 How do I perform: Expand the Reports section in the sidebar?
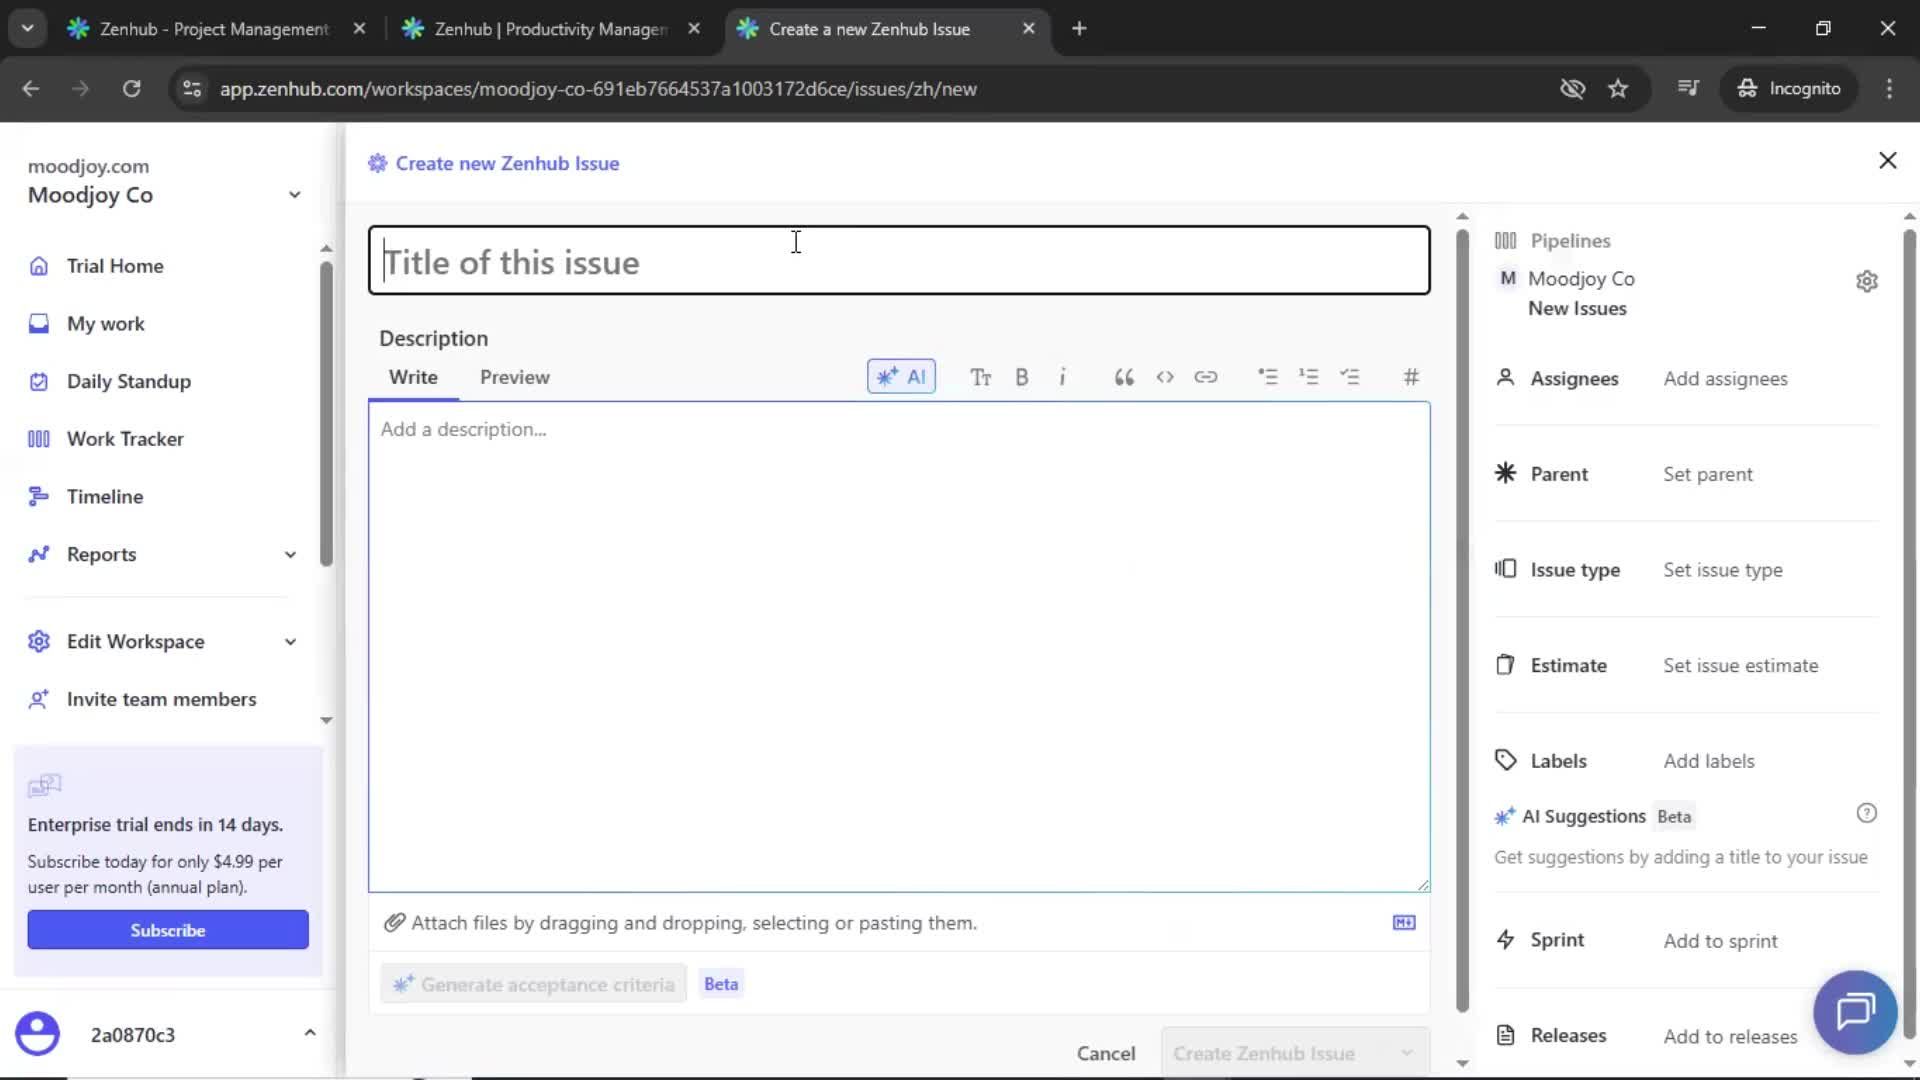(289, 555)
